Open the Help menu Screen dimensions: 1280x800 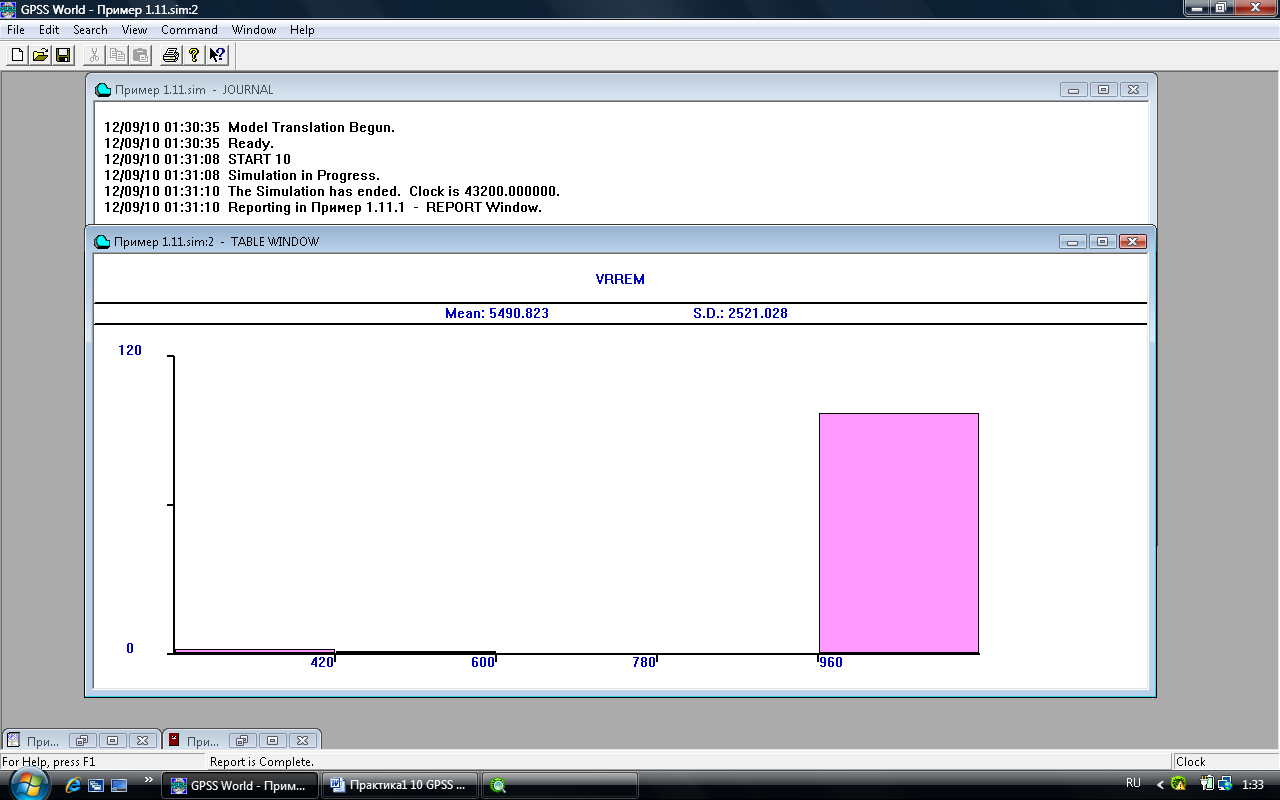click(302, 30)
